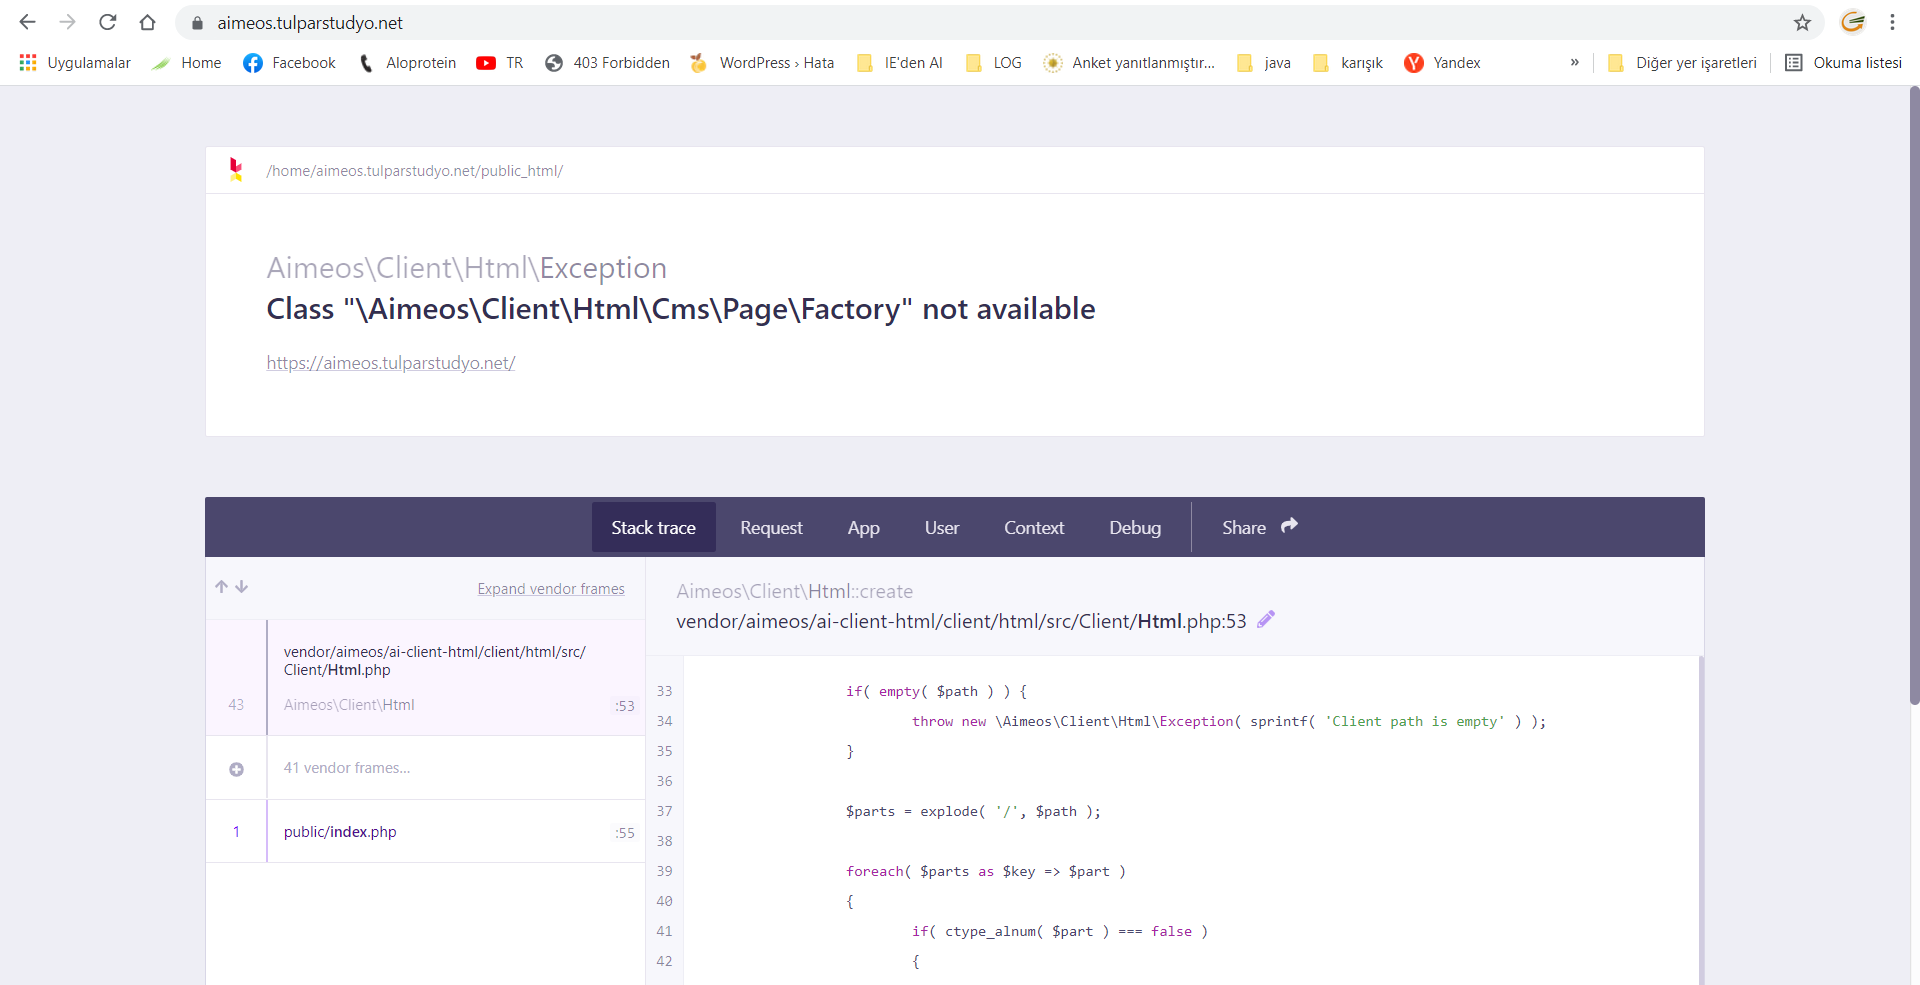Click the /home/aimeos.tulparstudyo.net/public_html/ path text
This screenshot has height=985, width=1920.
tap(415, 171)
